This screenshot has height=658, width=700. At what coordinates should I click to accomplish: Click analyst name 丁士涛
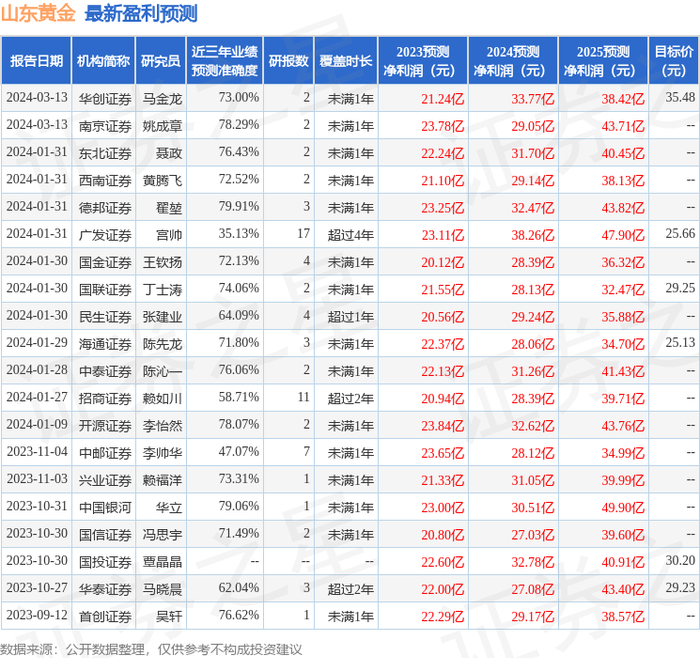click(x=162, y=289)
